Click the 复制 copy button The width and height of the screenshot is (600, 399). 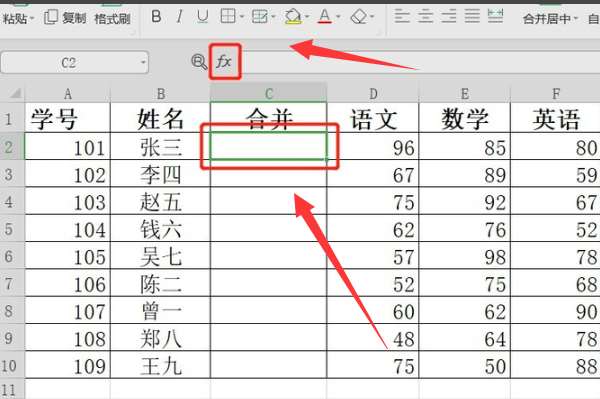[65, 18]
